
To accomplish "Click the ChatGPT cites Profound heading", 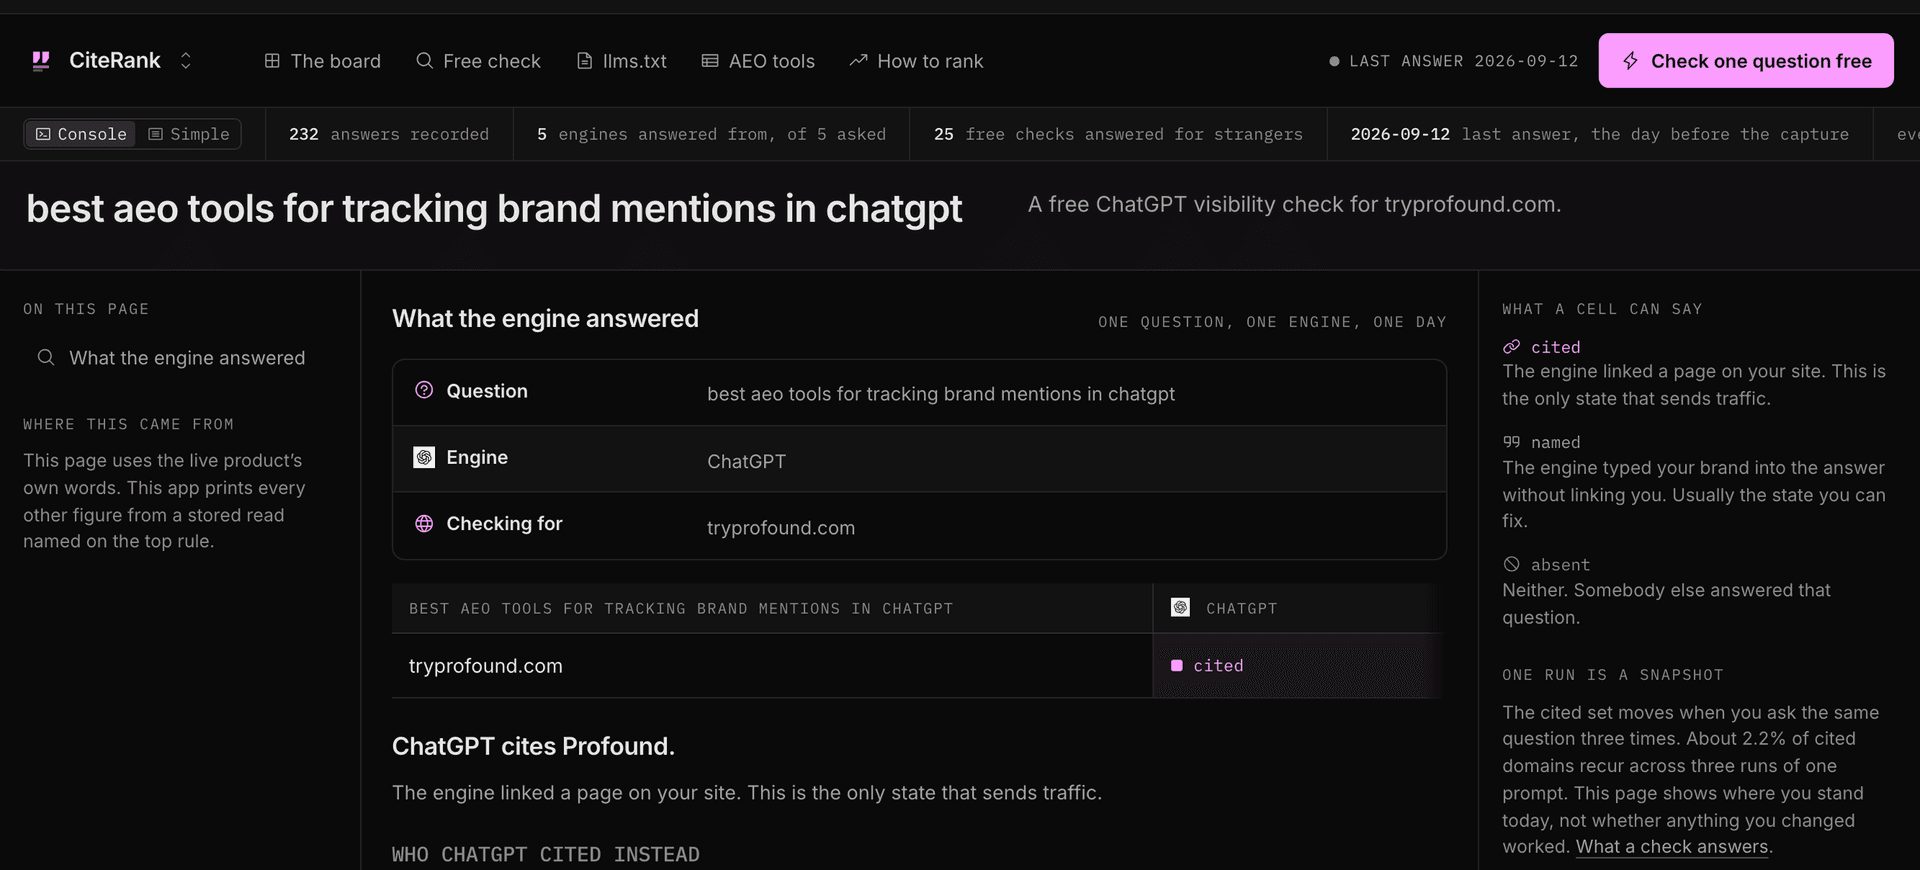I will 533,746.
